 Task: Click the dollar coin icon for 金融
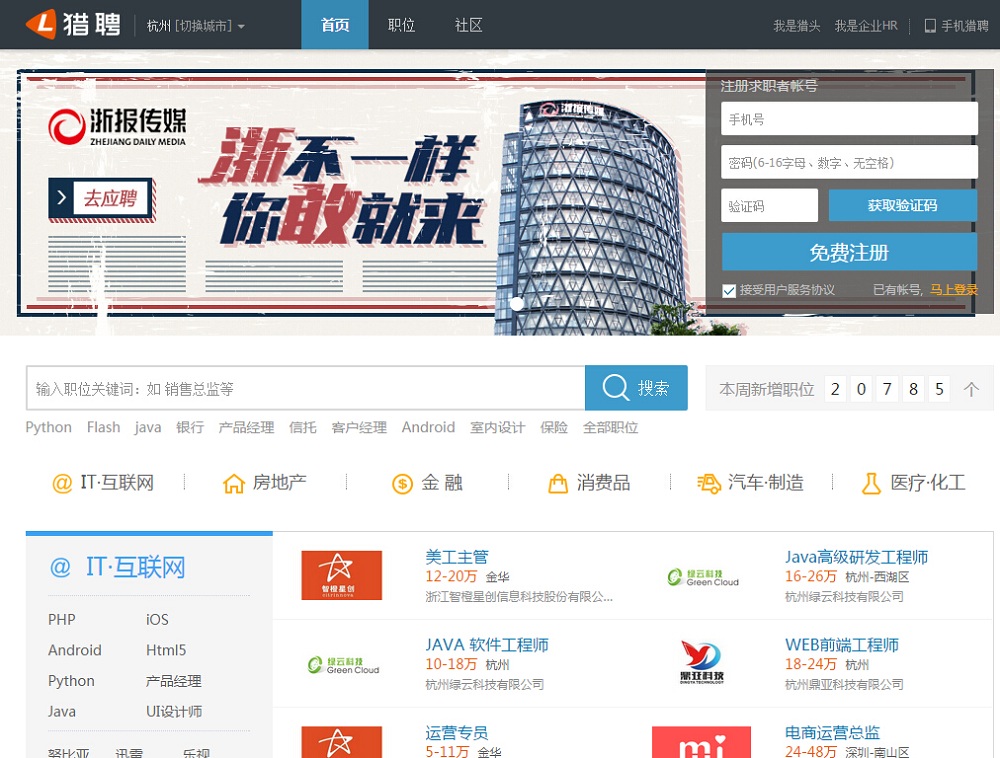click(x=402, y=484)
